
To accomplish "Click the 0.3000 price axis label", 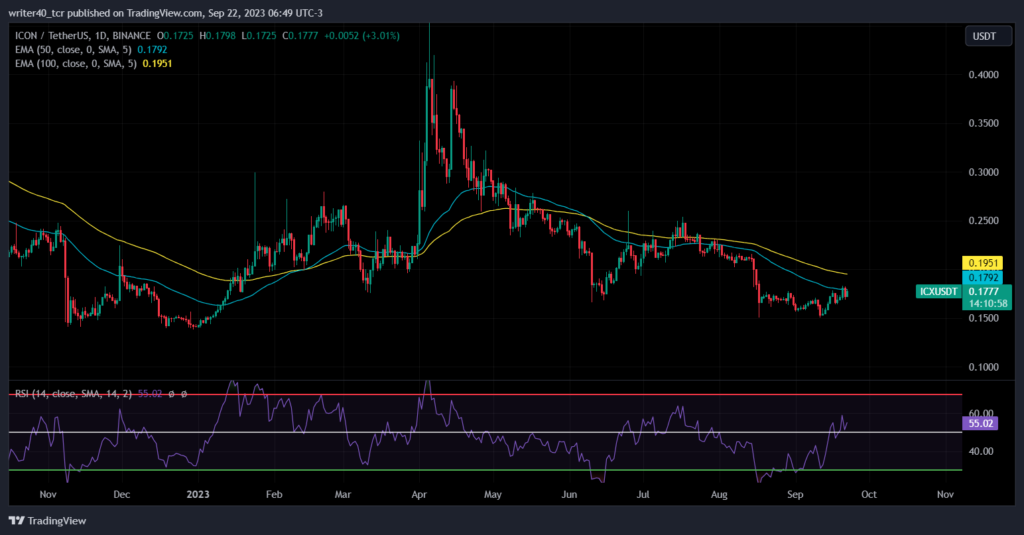I will click(984, 172).
